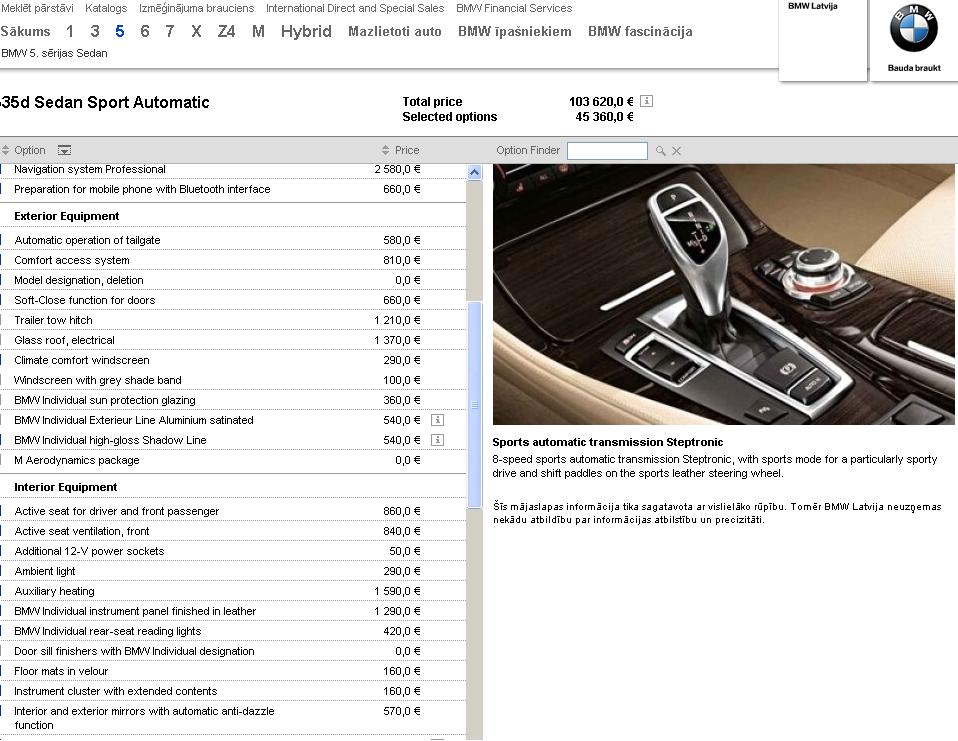Select the 7 series menu item
Screen dimensions: 958x741
pyautogui.click(x=170, y=31)
